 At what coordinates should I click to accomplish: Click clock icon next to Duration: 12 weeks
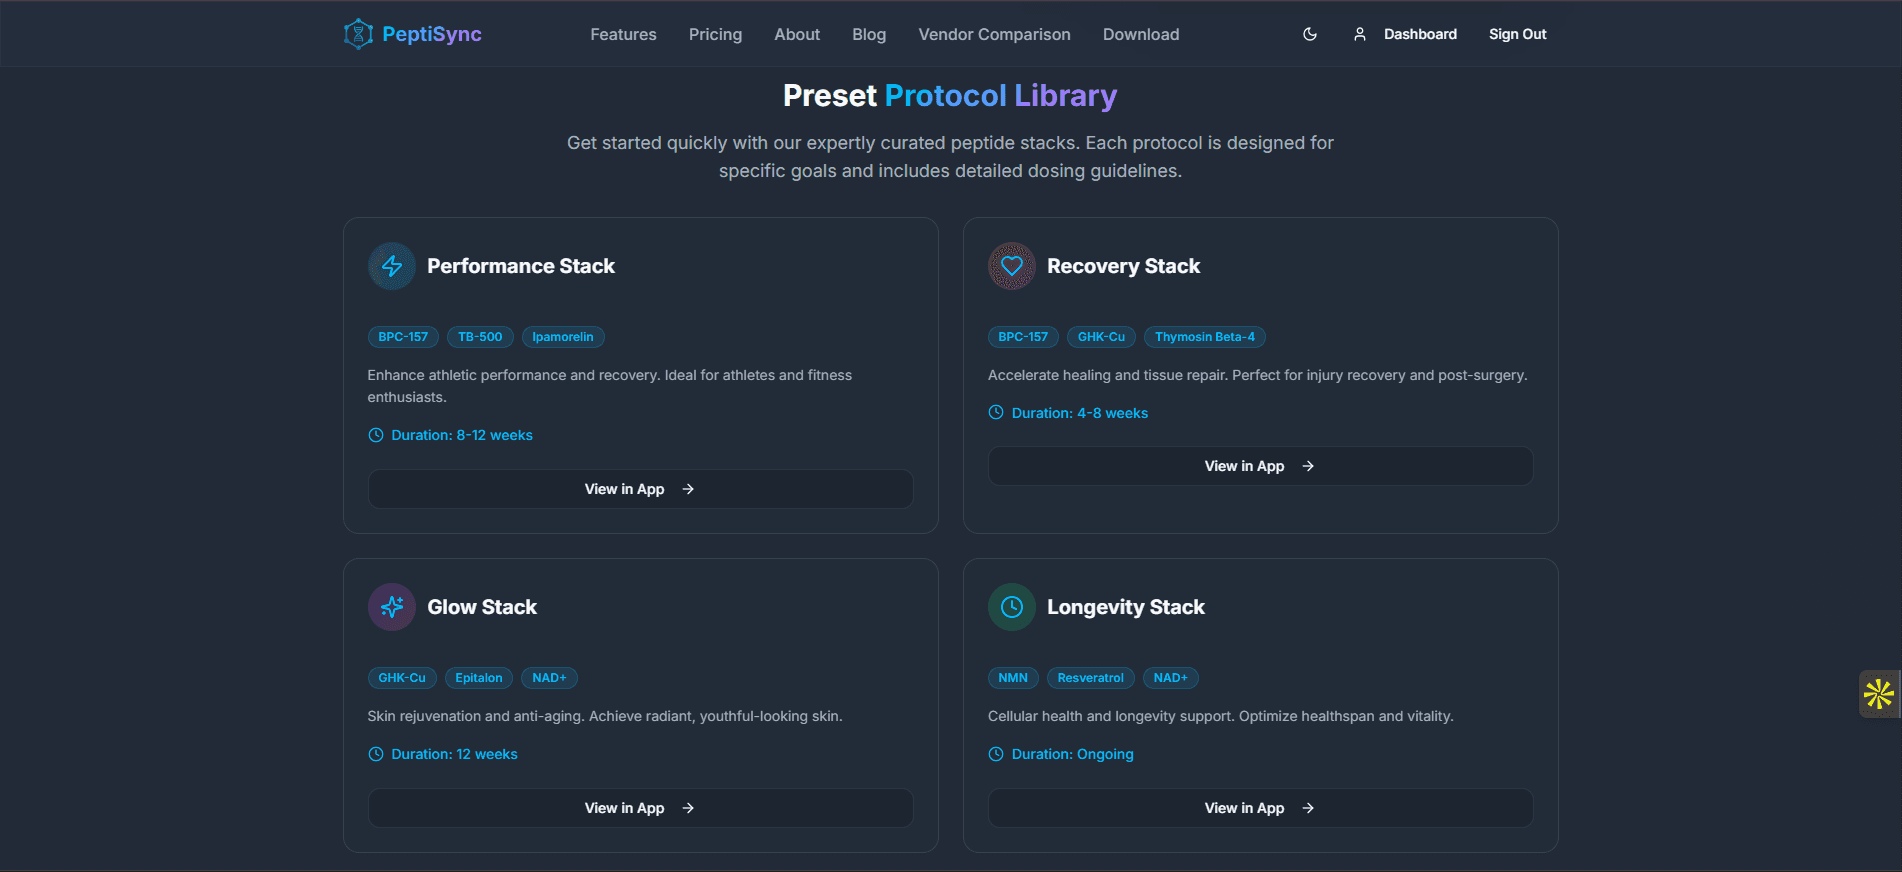[376, 754]
